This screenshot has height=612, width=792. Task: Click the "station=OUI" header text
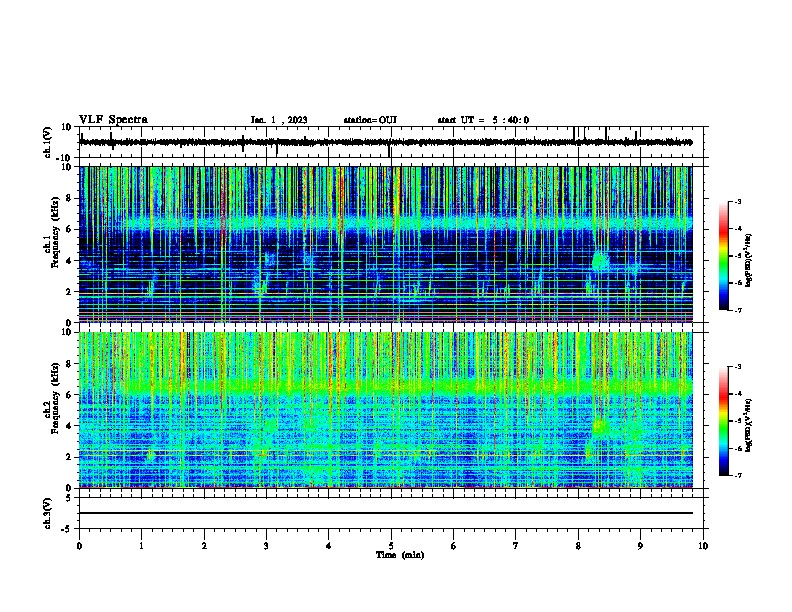370,120
